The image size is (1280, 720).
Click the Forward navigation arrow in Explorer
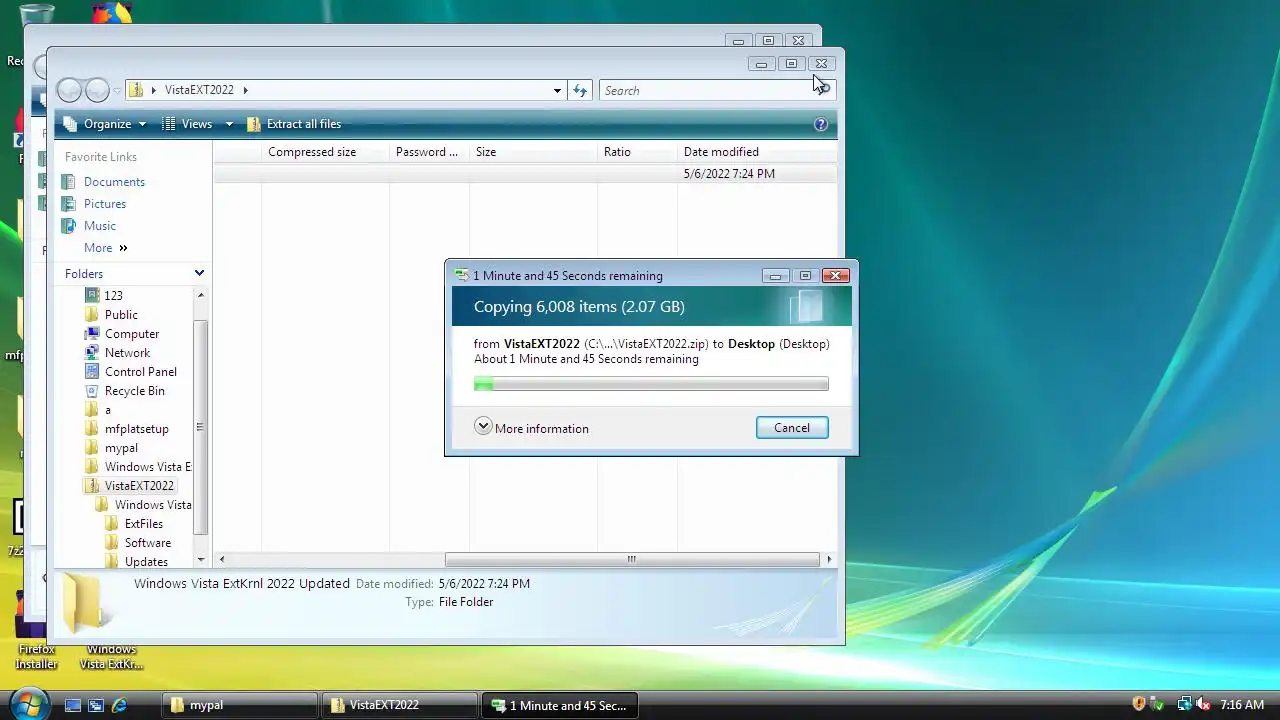[x=97, y=90]
